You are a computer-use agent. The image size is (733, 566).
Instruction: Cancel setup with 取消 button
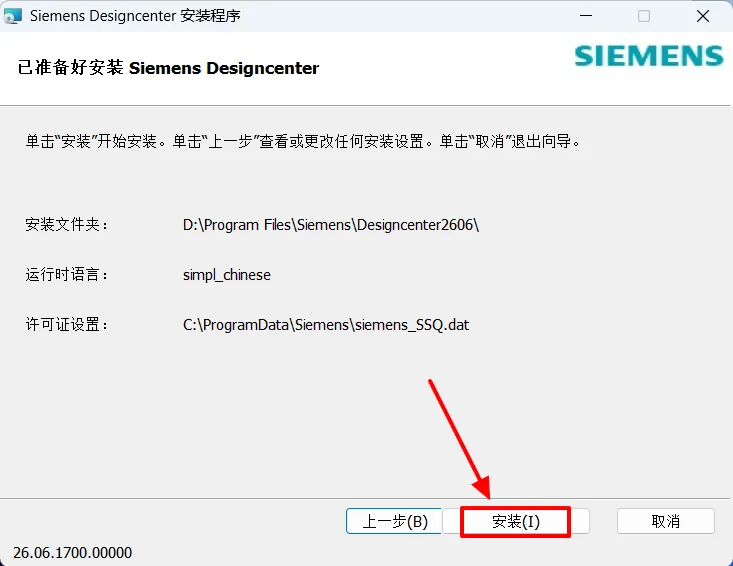[666, 521]
